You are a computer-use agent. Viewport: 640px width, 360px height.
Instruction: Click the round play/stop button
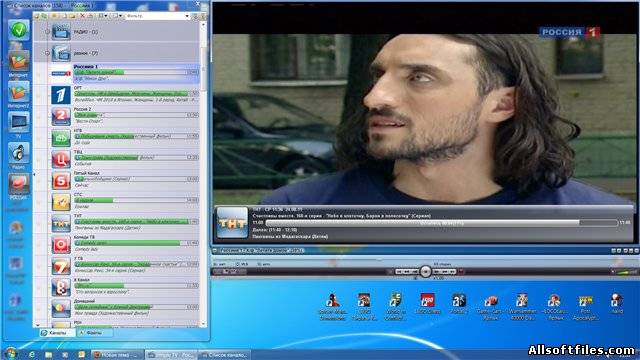pos(425,271)
